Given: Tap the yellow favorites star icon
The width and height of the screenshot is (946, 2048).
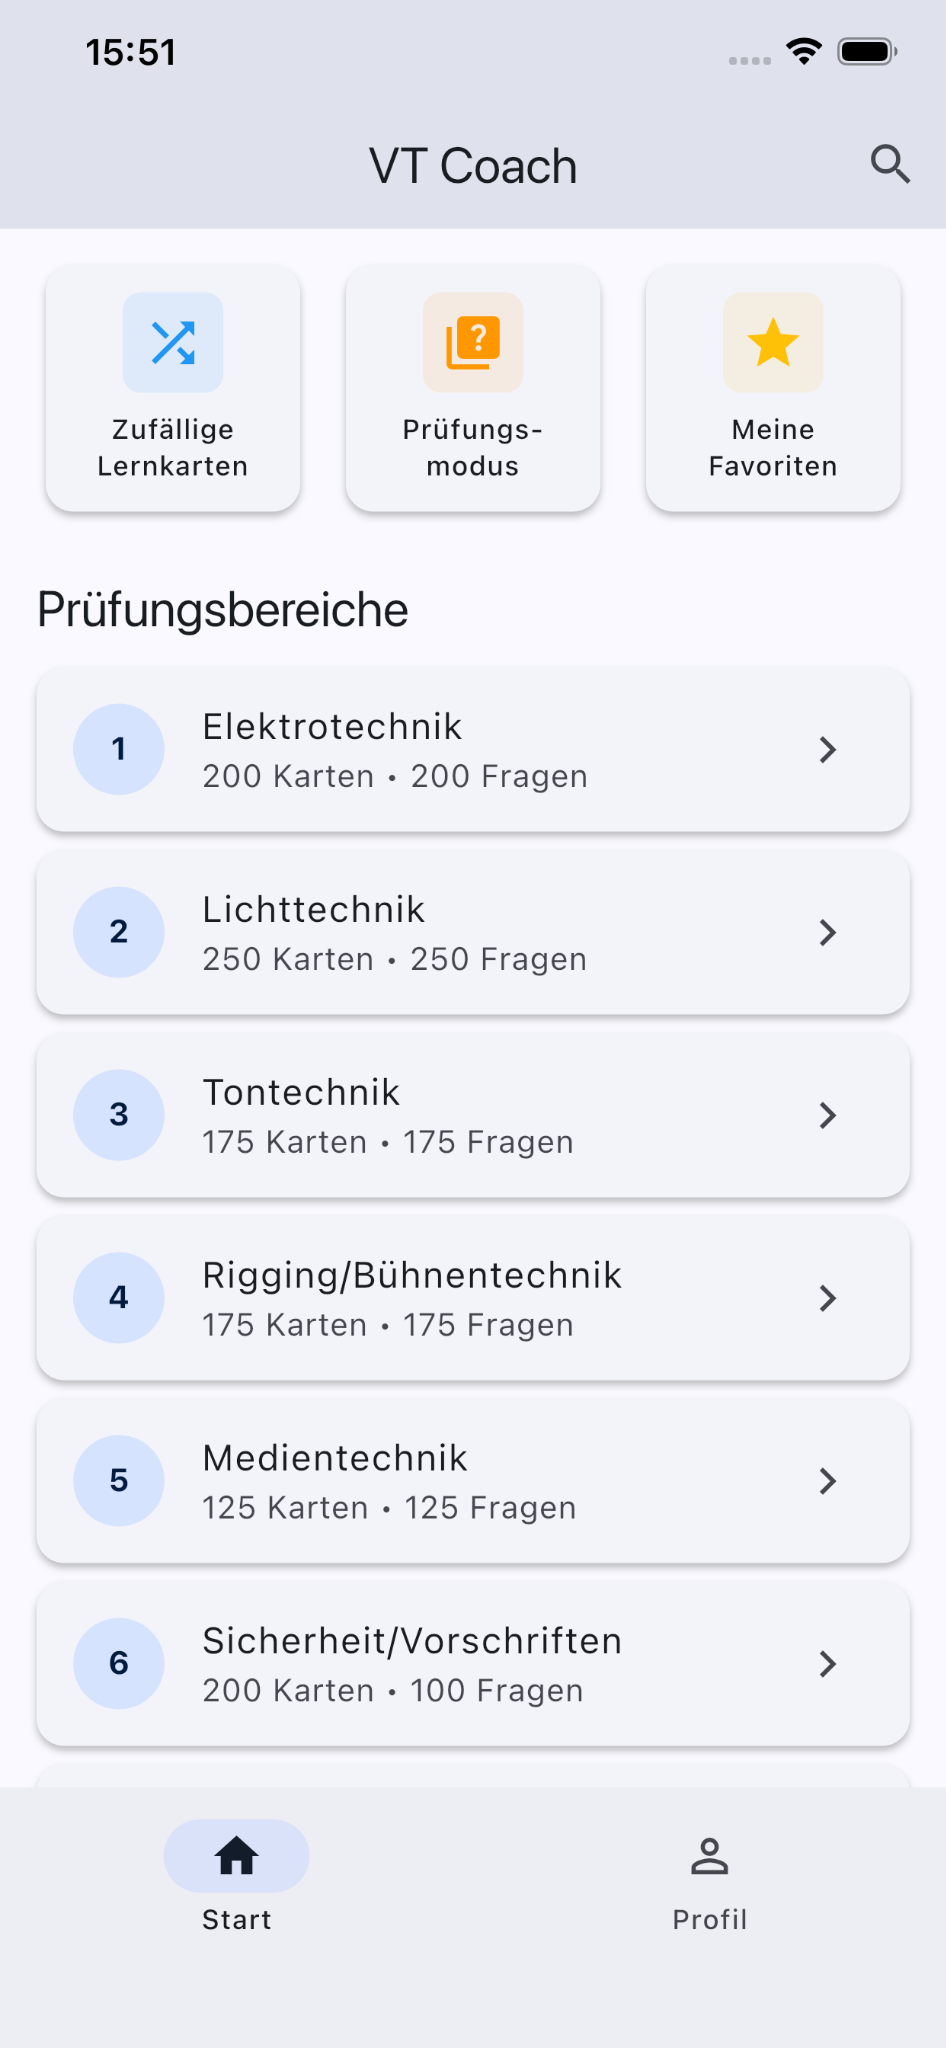Looking at the screenshot, I should tap(773, 342).
